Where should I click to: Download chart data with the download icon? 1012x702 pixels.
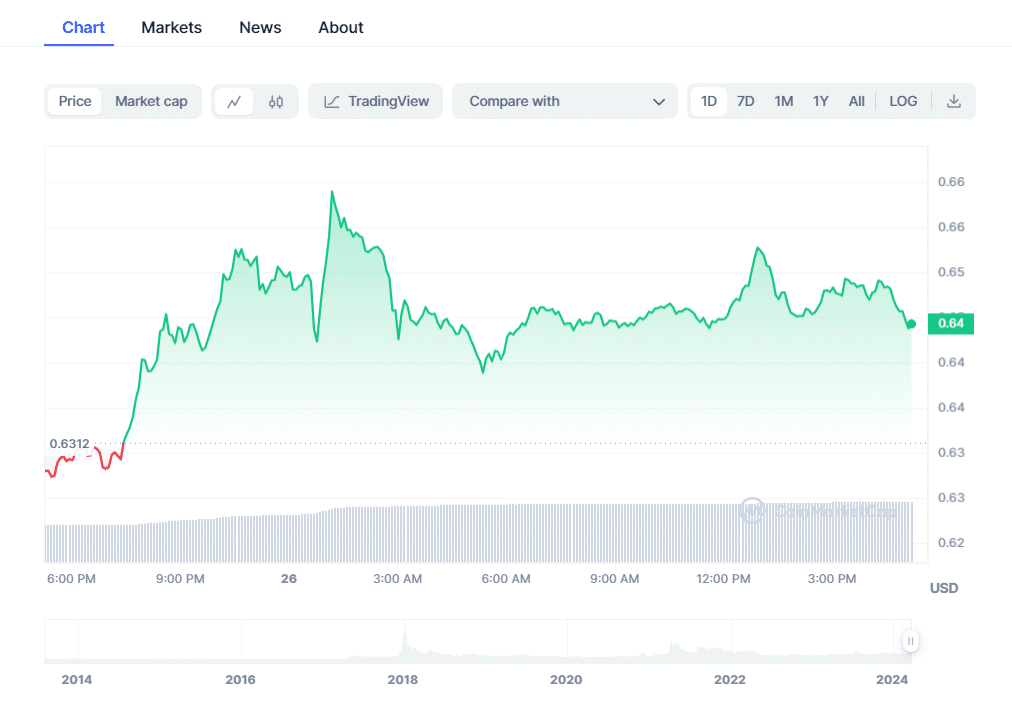(x=953, y=101)
